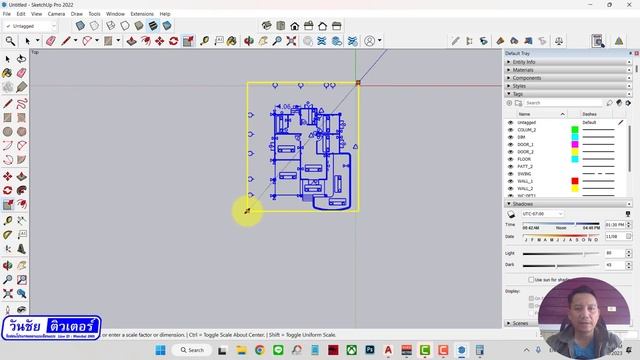Click the taskbar Search box
This screenshot has width=640, height=360.
(x=192, y=350)
